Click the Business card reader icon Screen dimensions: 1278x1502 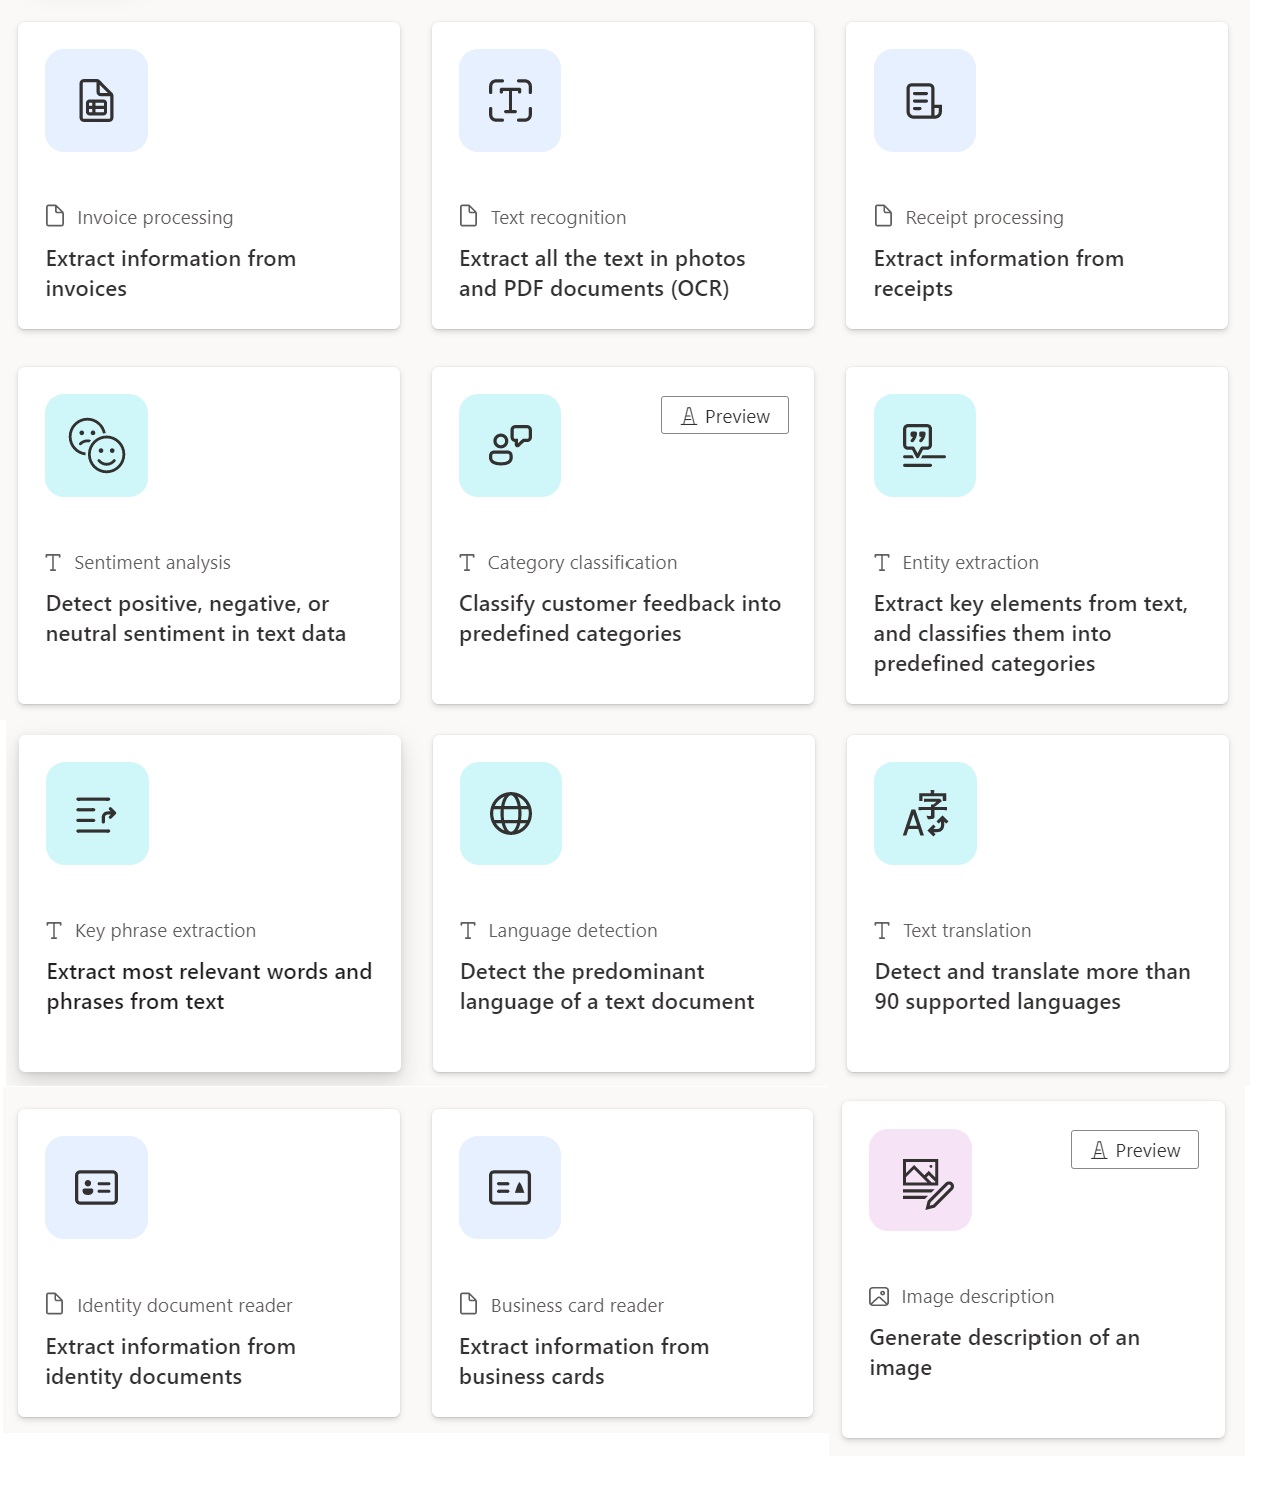[x=510, y=1187]
